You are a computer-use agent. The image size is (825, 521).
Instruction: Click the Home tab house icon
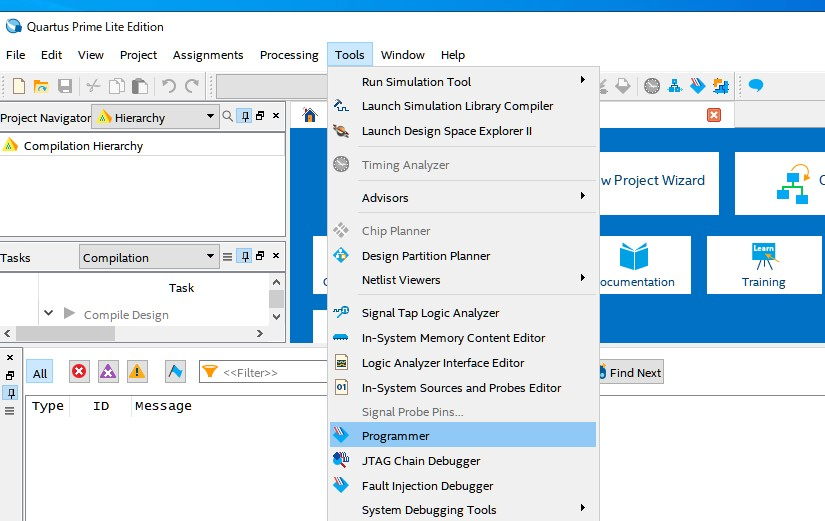pos(310,115)
